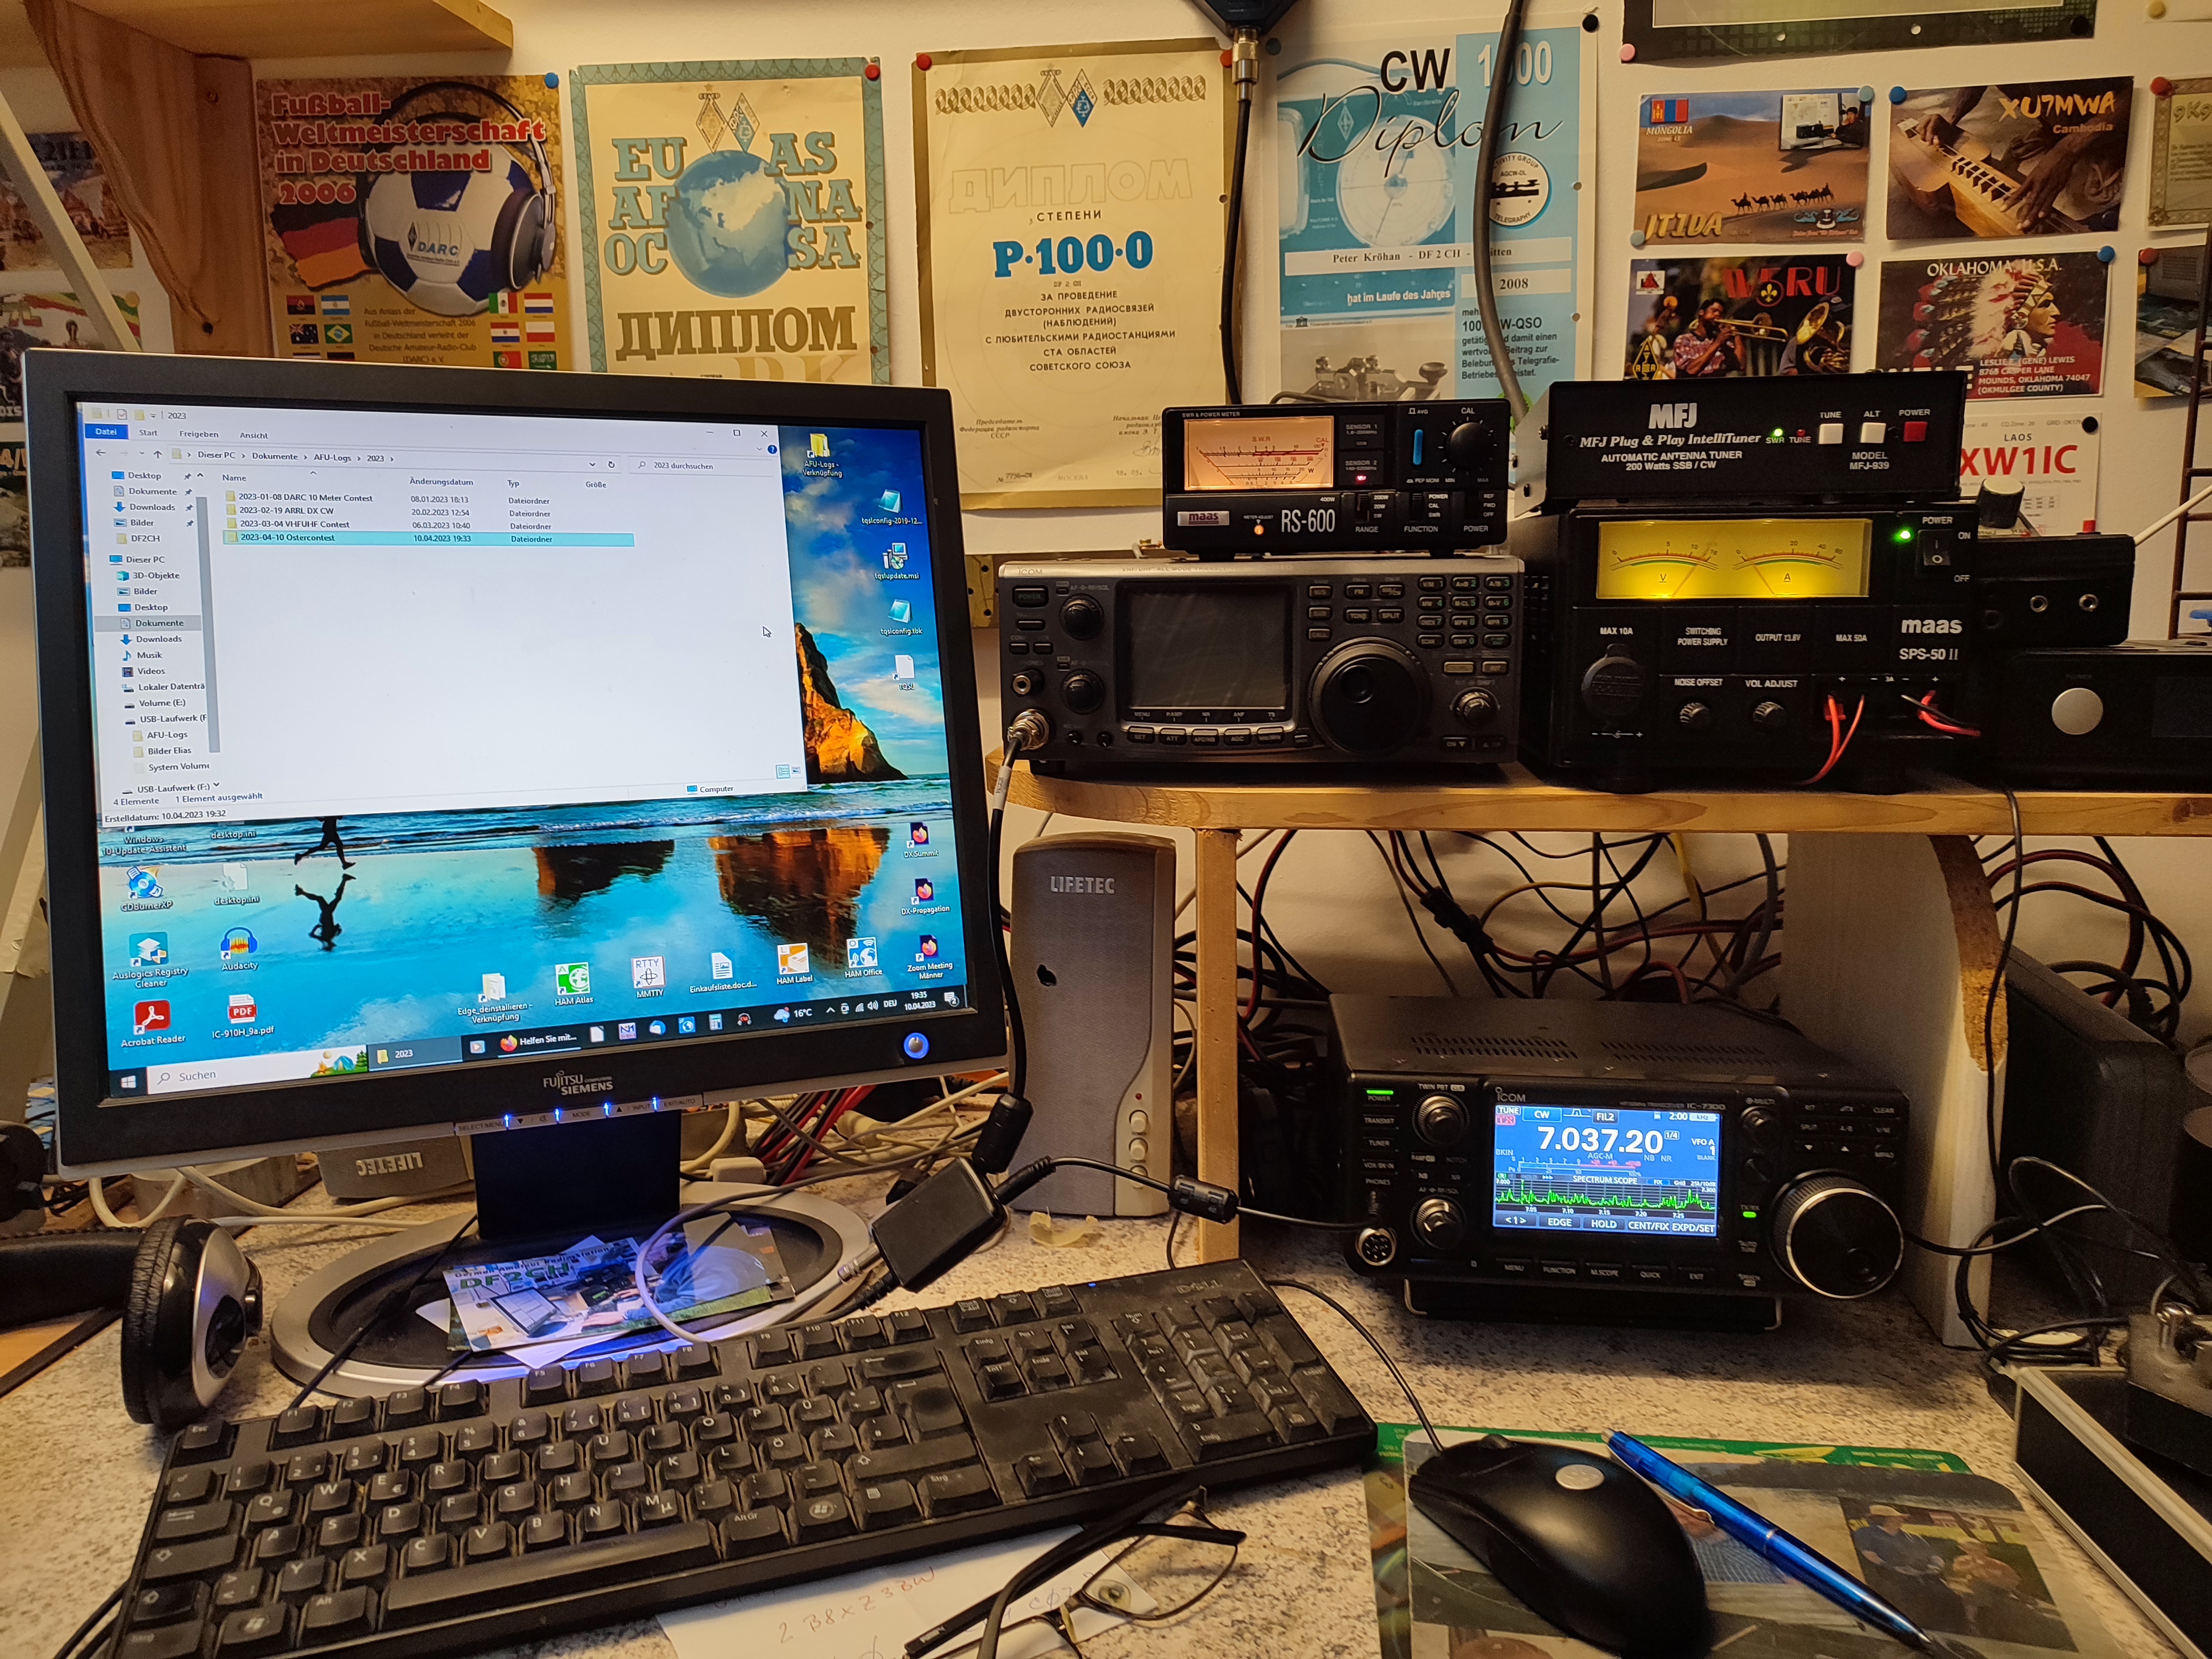
Task: Click the DEU language indicator
Action: pyautogui.click(x=890, y=1004)
